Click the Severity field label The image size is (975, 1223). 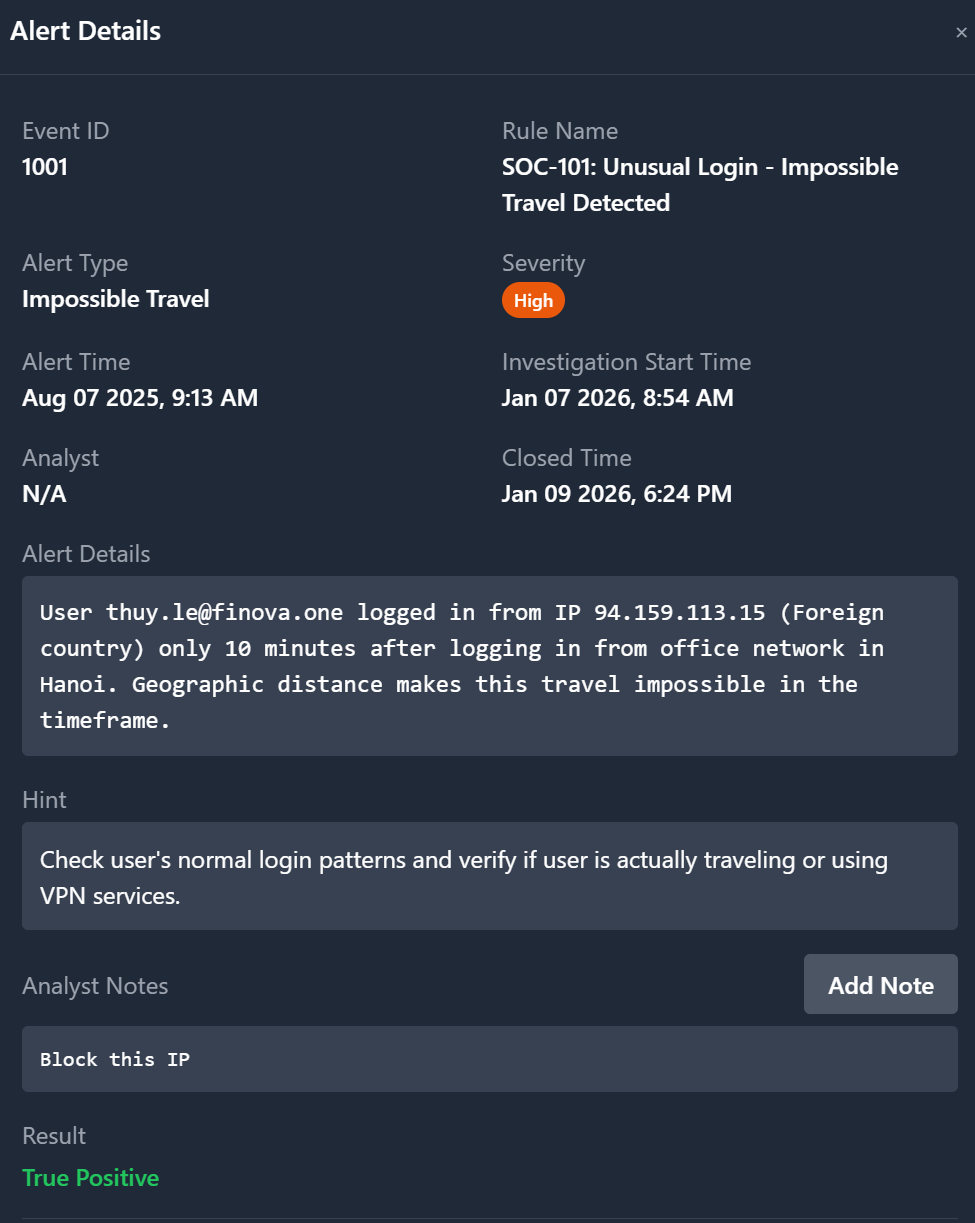tap(543, 262)
